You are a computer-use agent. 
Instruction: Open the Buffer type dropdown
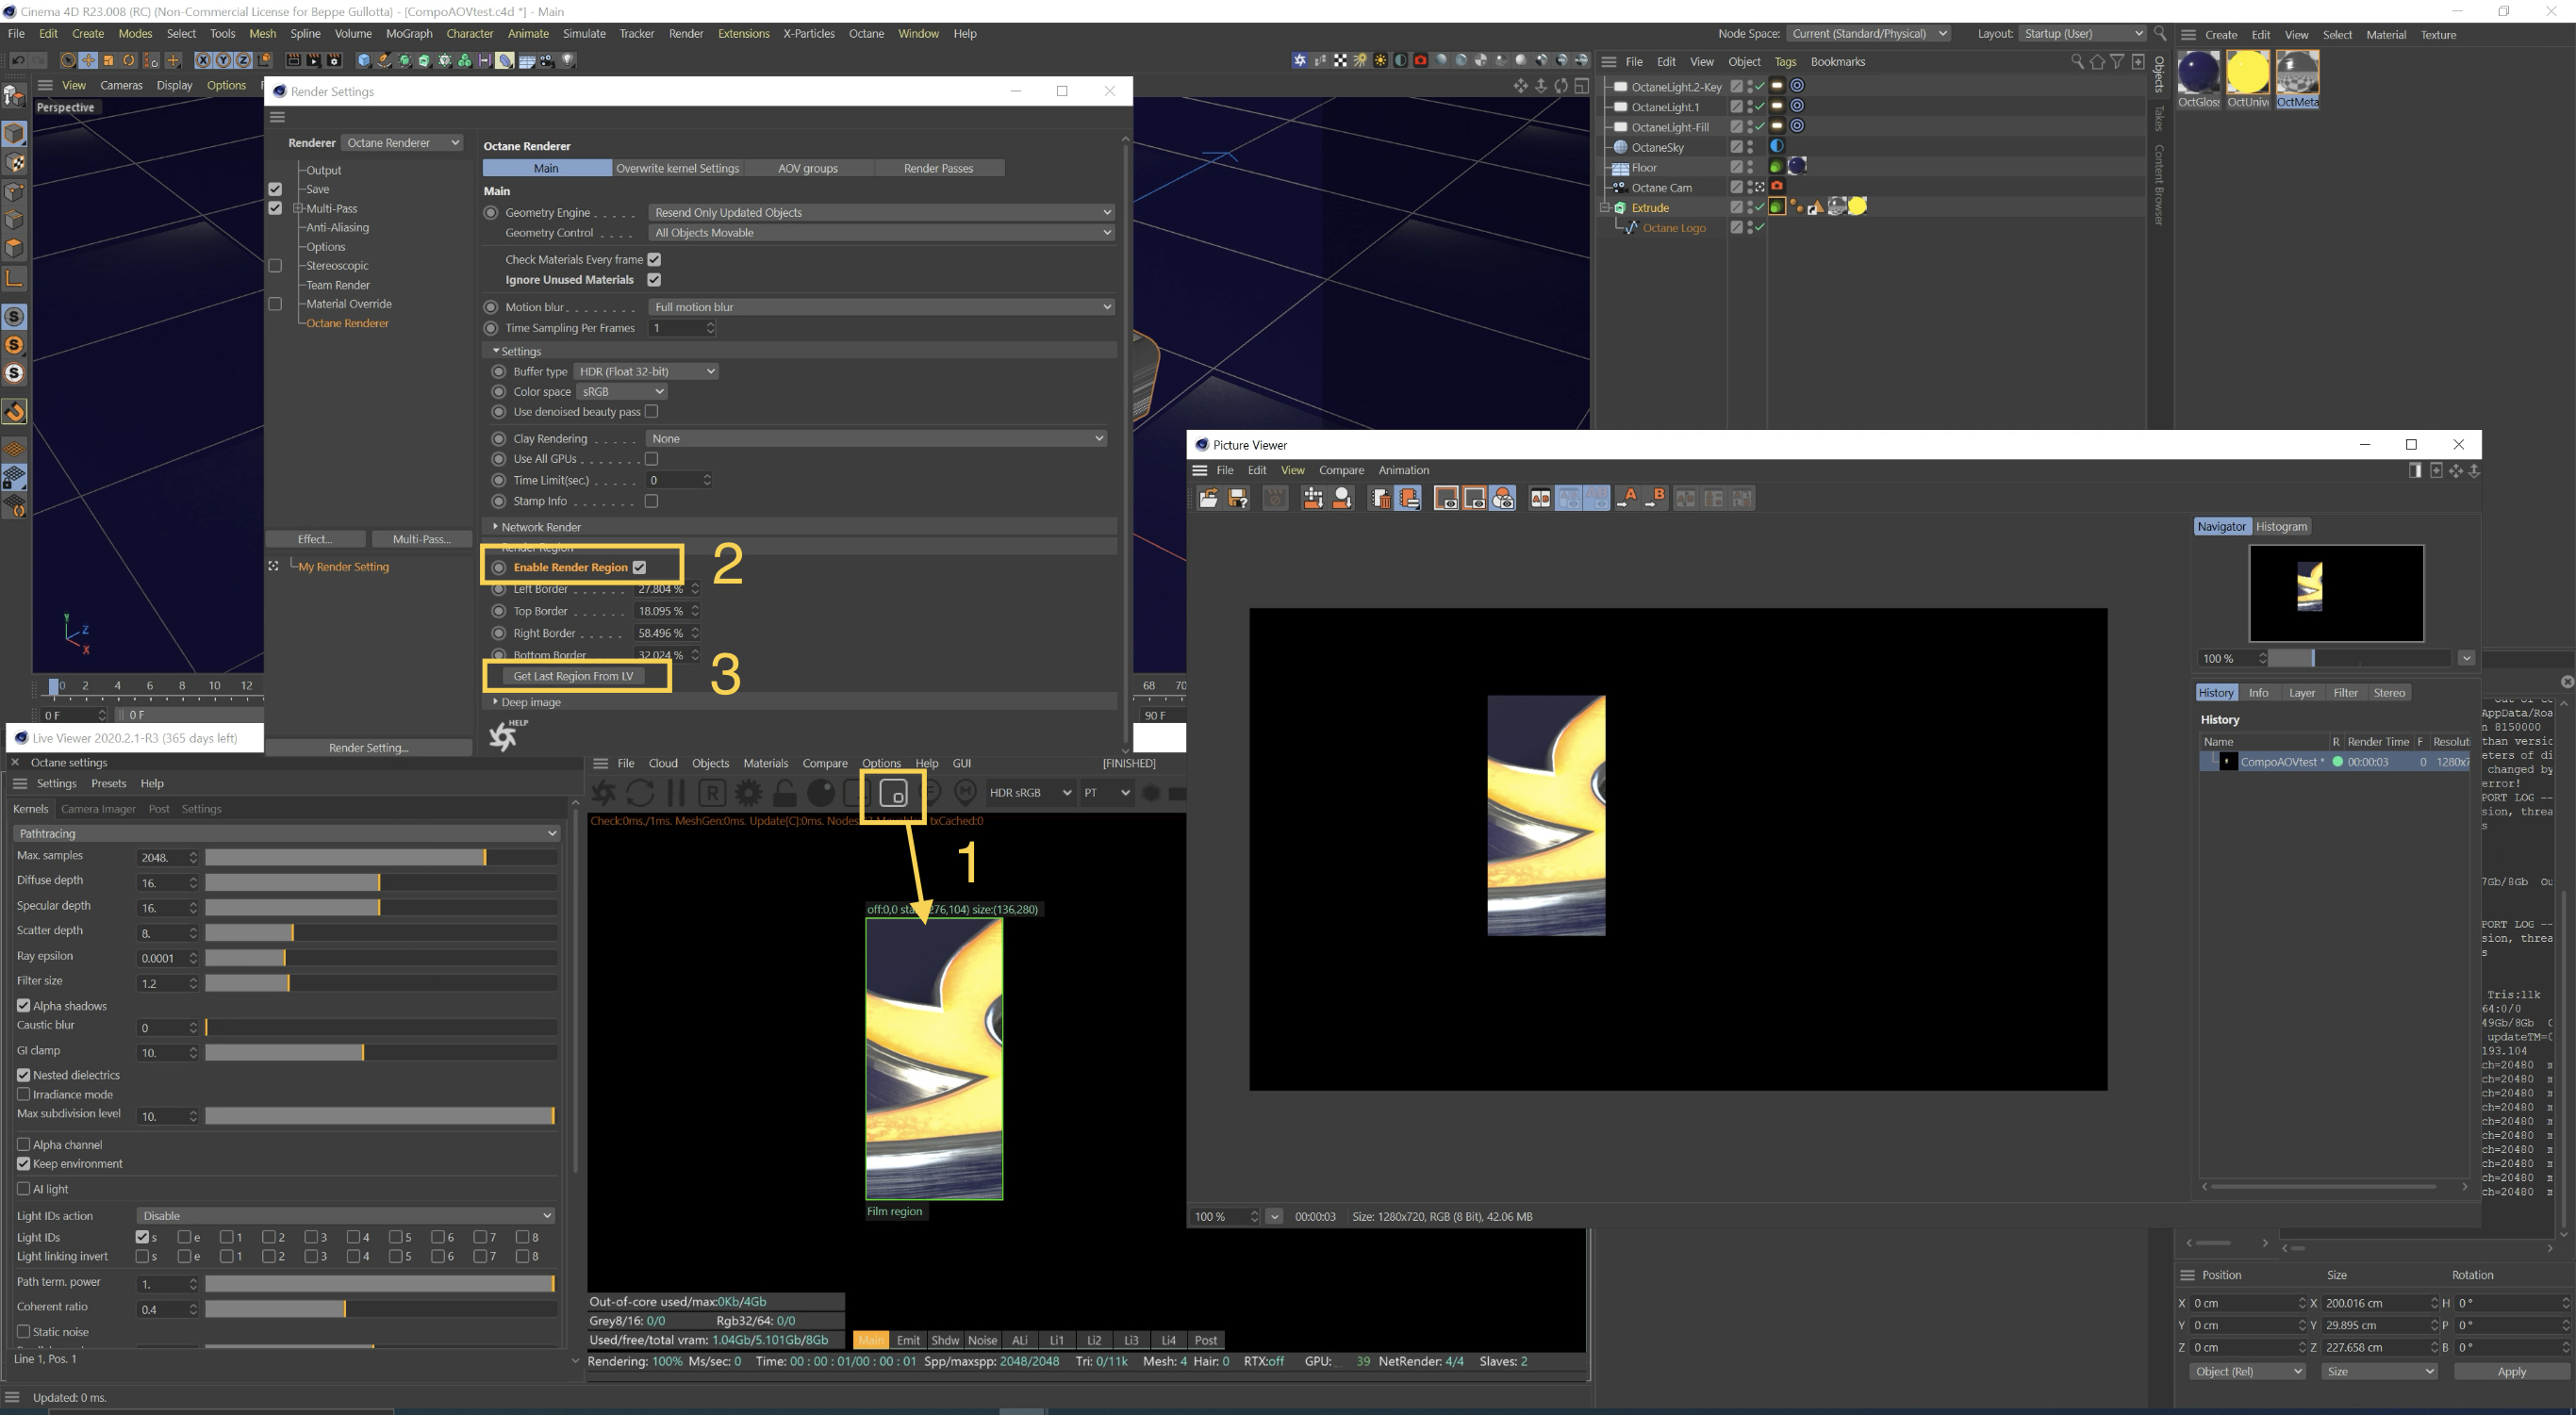[x=646, y=371]
